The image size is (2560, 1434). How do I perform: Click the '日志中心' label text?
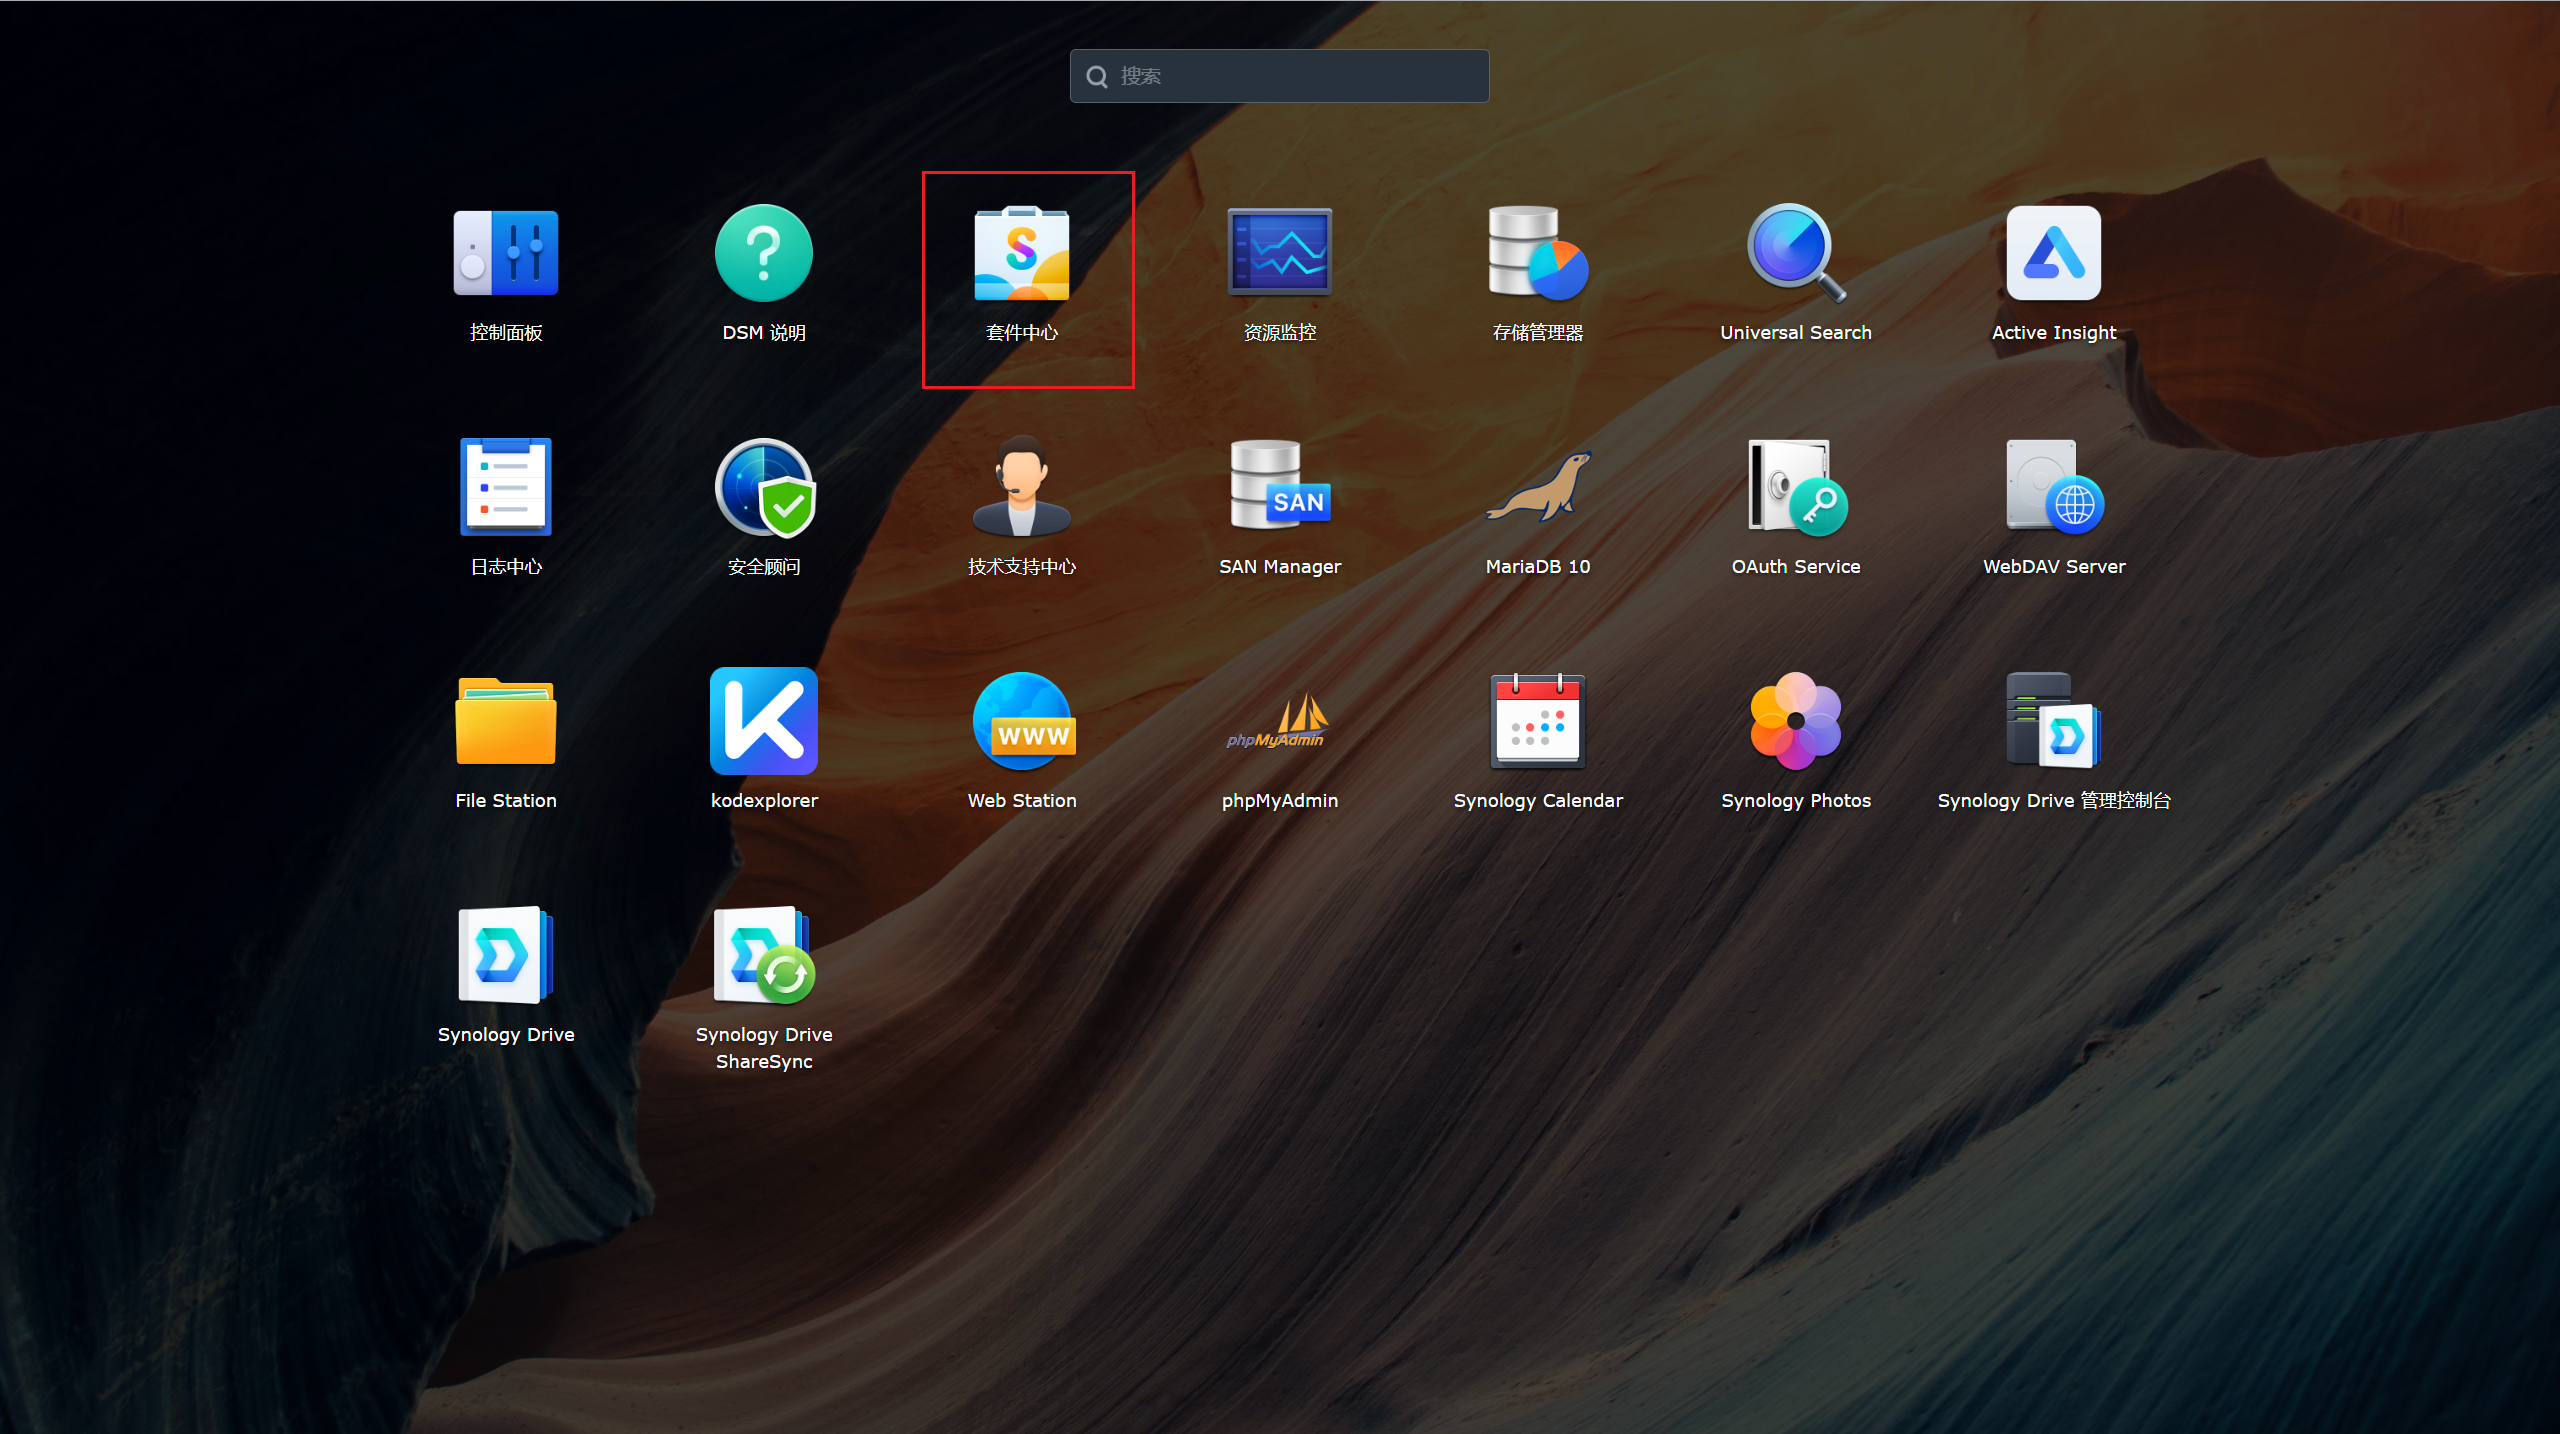click(x=506, y=567)
